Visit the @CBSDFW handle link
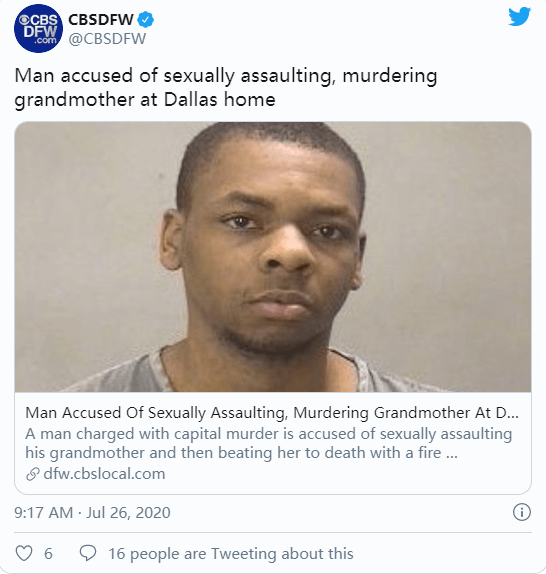The height and width of the screenshot is (574, 546). [x=107, y=39]
